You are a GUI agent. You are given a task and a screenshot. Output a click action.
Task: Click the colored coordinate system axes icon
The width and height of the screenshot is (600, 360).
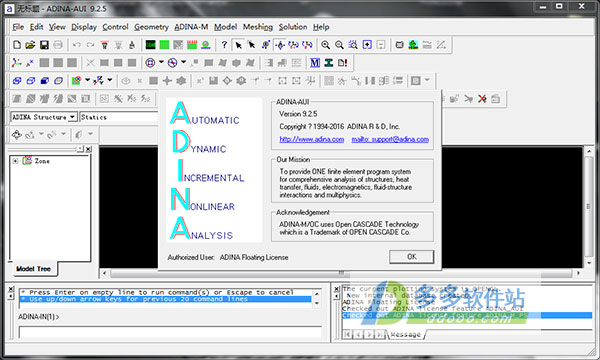pos(16,62)
